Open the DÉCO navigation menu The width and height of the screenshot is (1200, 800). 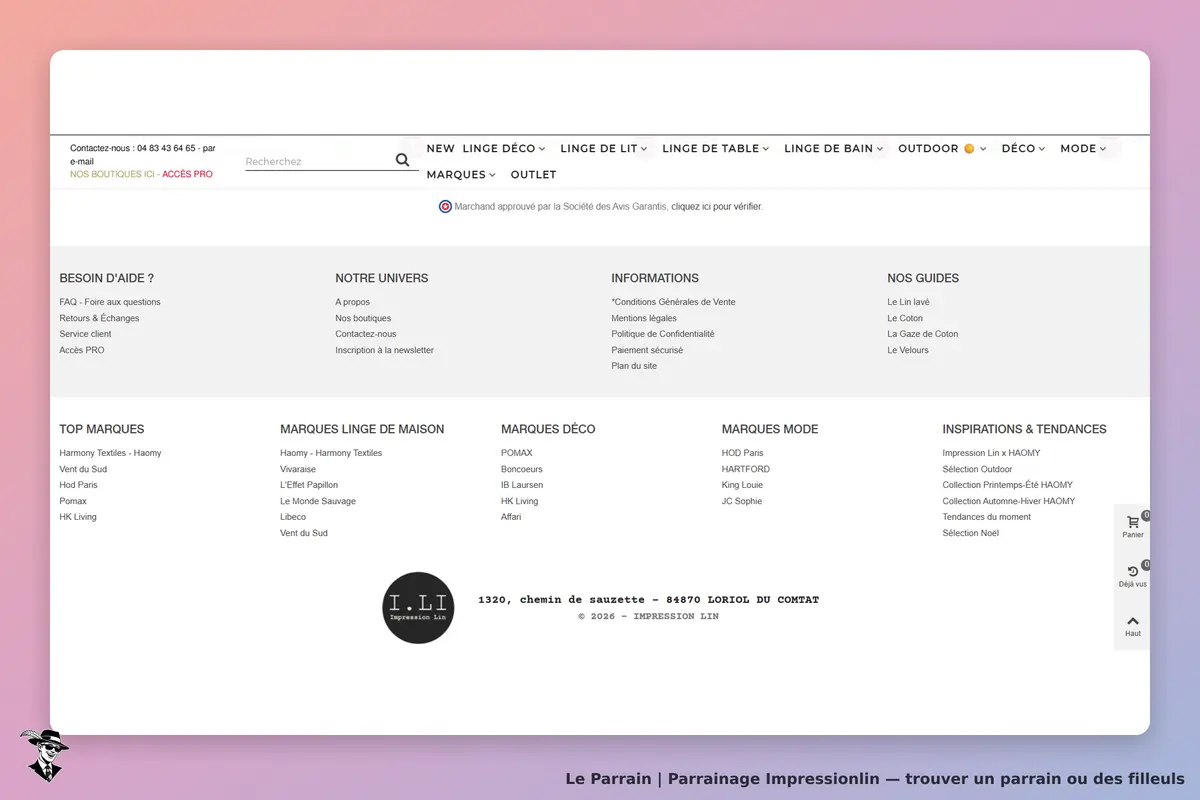pos(1023,149)
